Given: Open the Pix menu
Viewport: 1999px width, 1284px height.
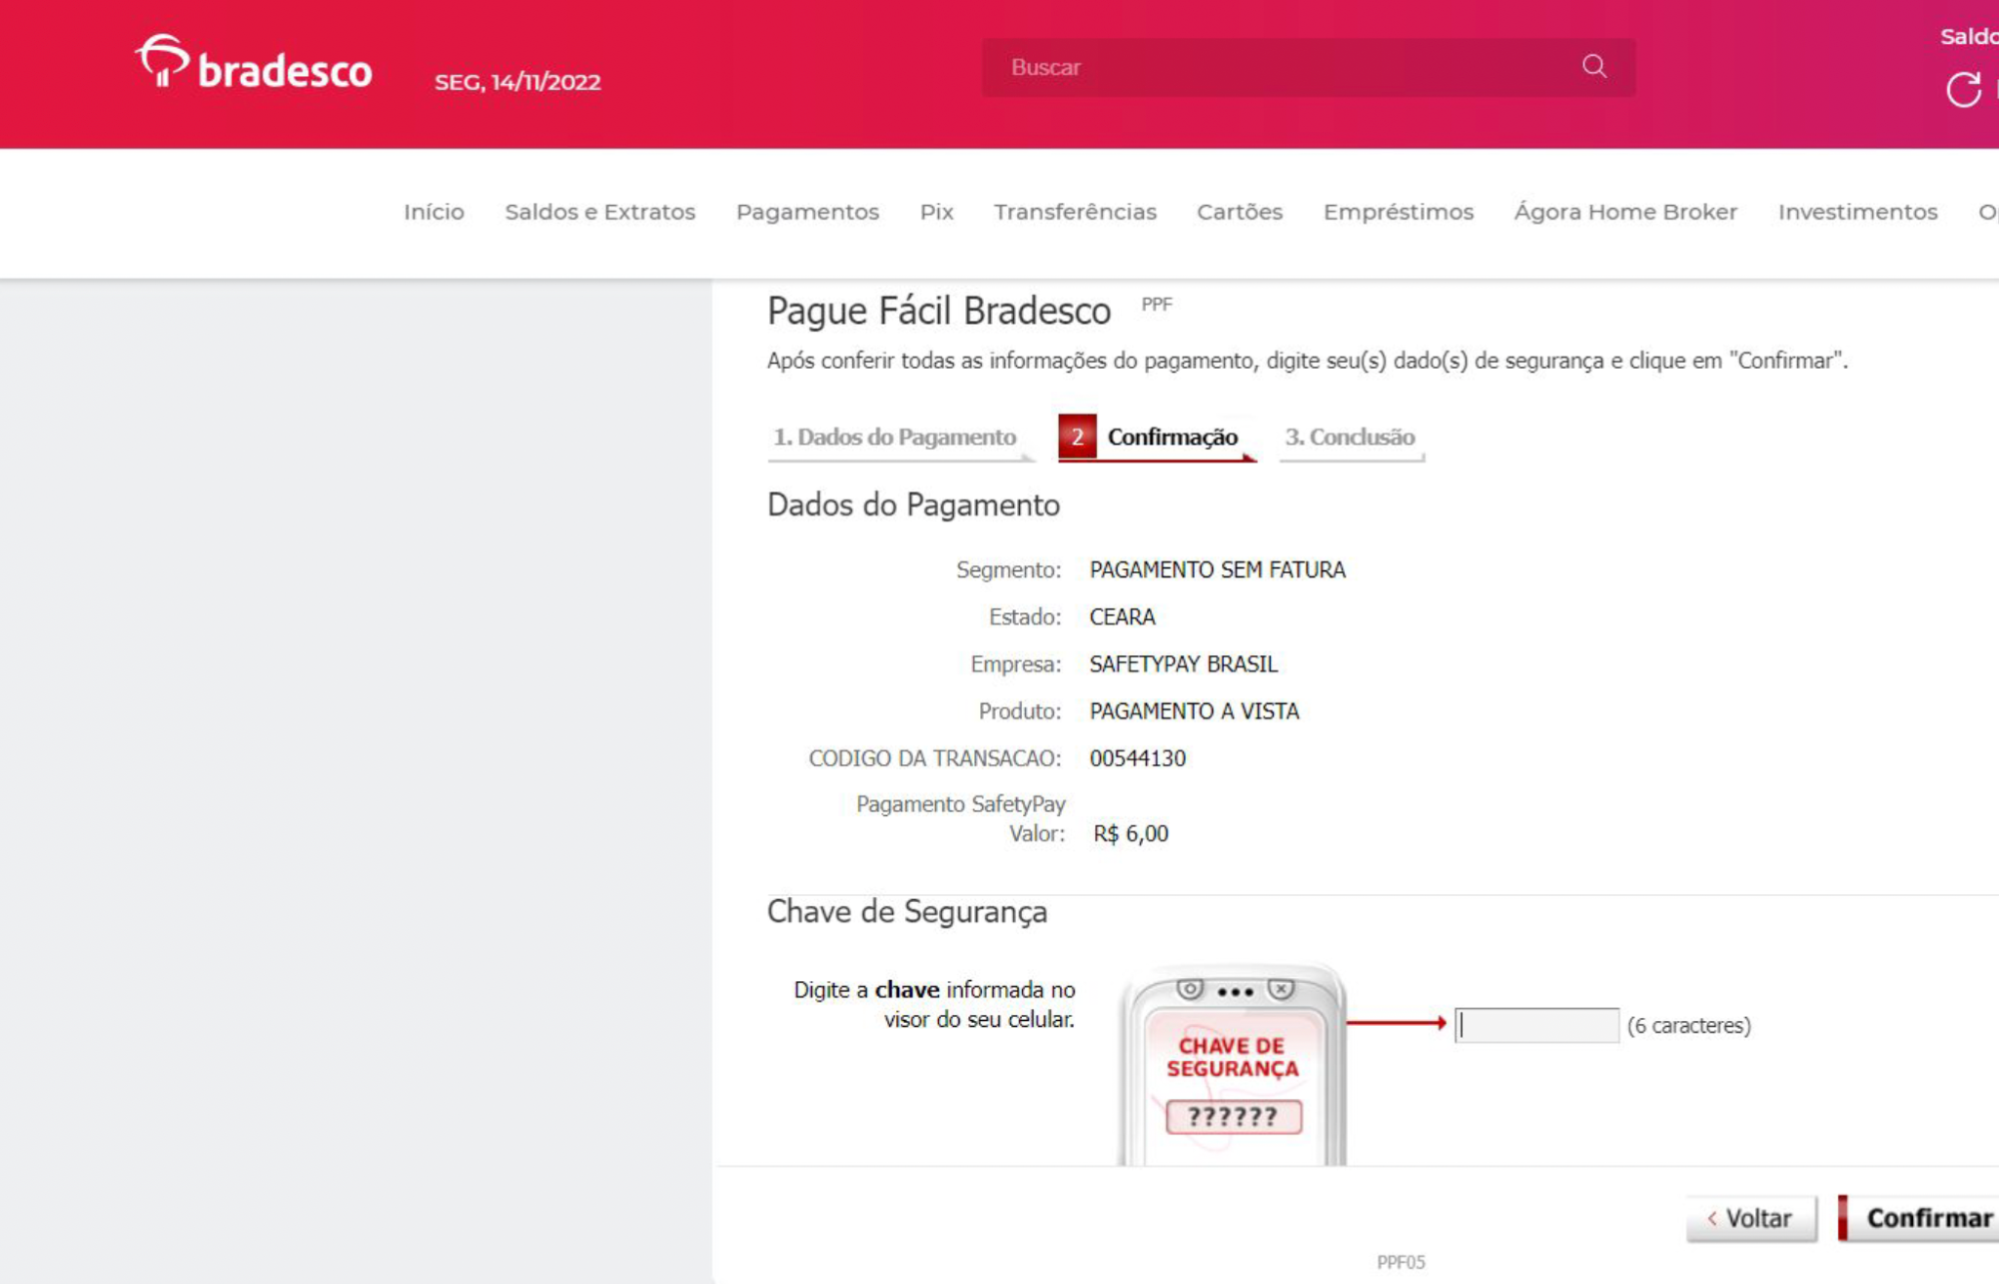Looking at the screenshot, I should pos(936,212).
